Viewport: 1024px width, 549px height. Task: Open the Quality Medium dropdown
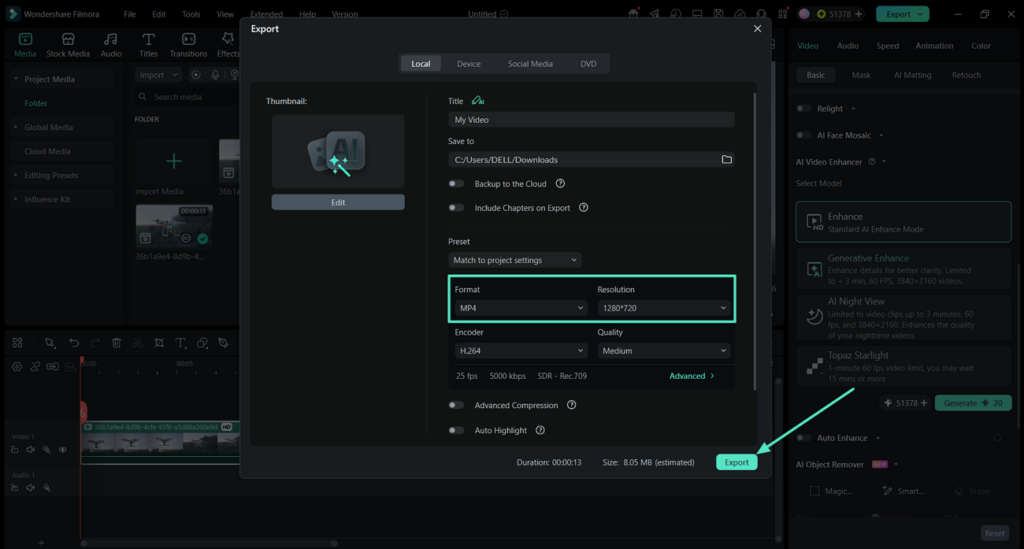coord(664,351)
